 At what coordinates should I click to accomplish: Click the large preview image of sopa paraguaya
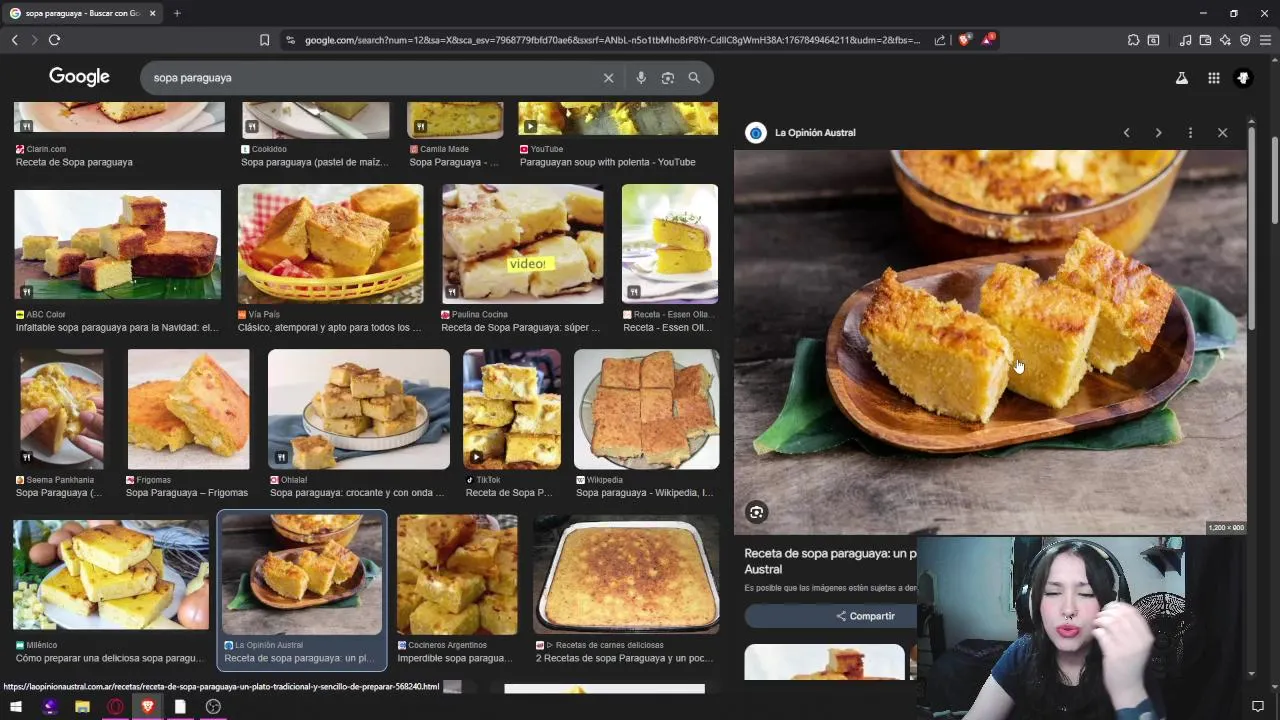[x=990, y=342]
